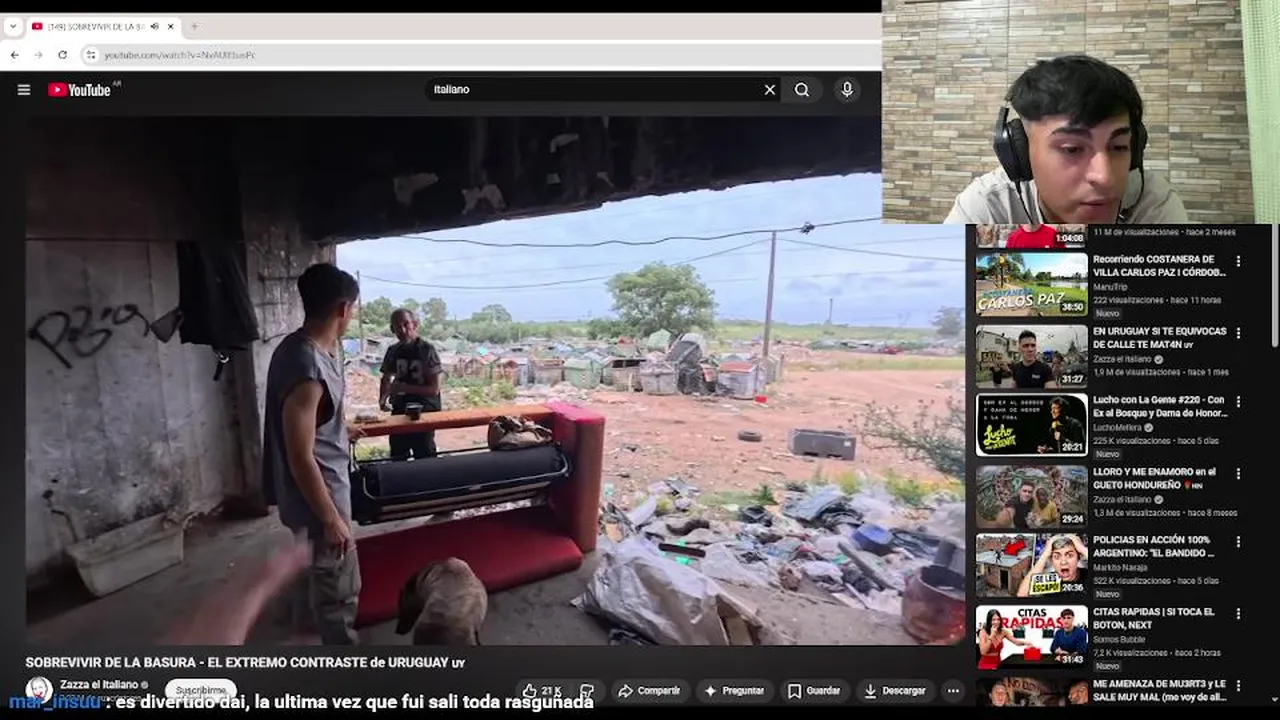
Task: Open options menu for LLORO Y ME ENAMORO
Action: [x=1238, y=474]
